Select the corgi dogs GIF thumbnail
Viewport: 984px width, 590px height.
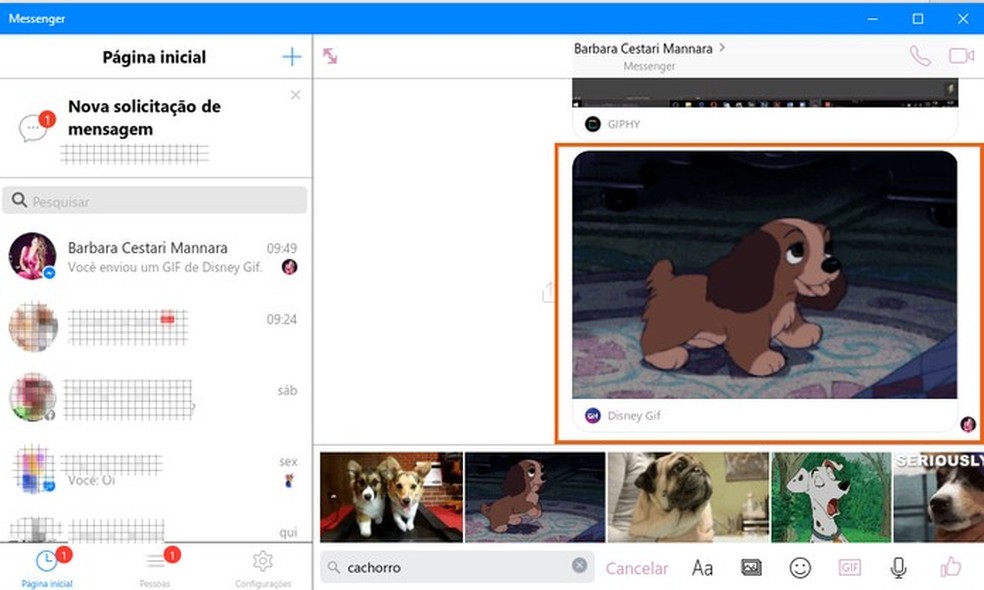pos(390,495)
